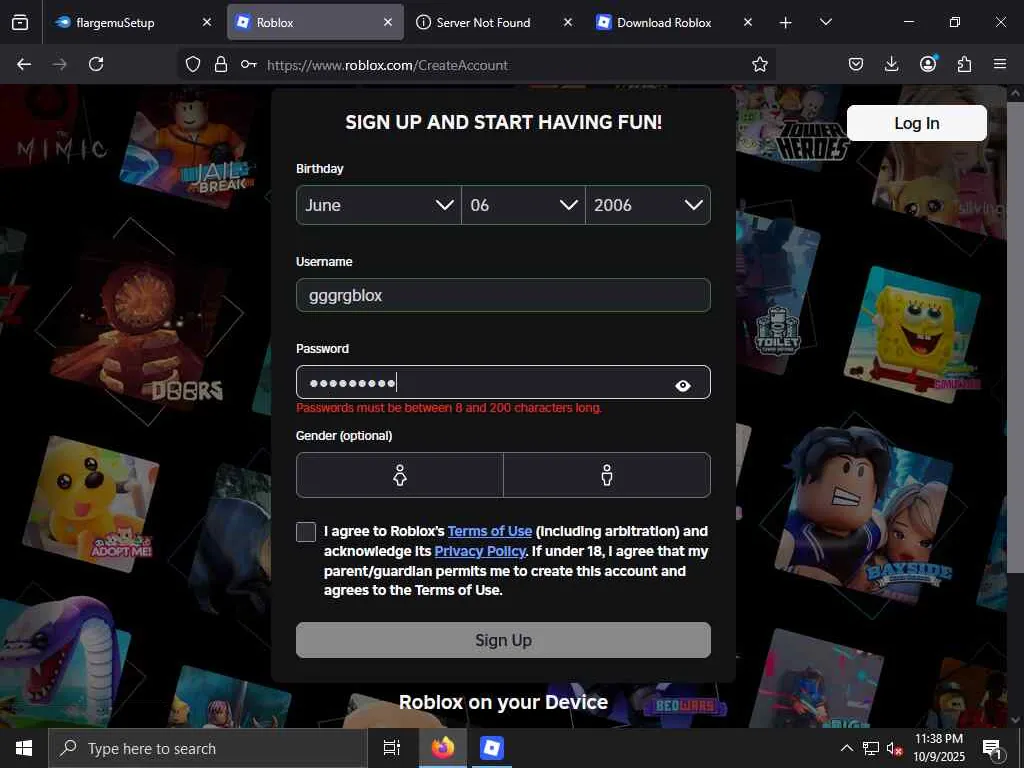View site security padlock info
The image size is (1024, 768).
221,65
